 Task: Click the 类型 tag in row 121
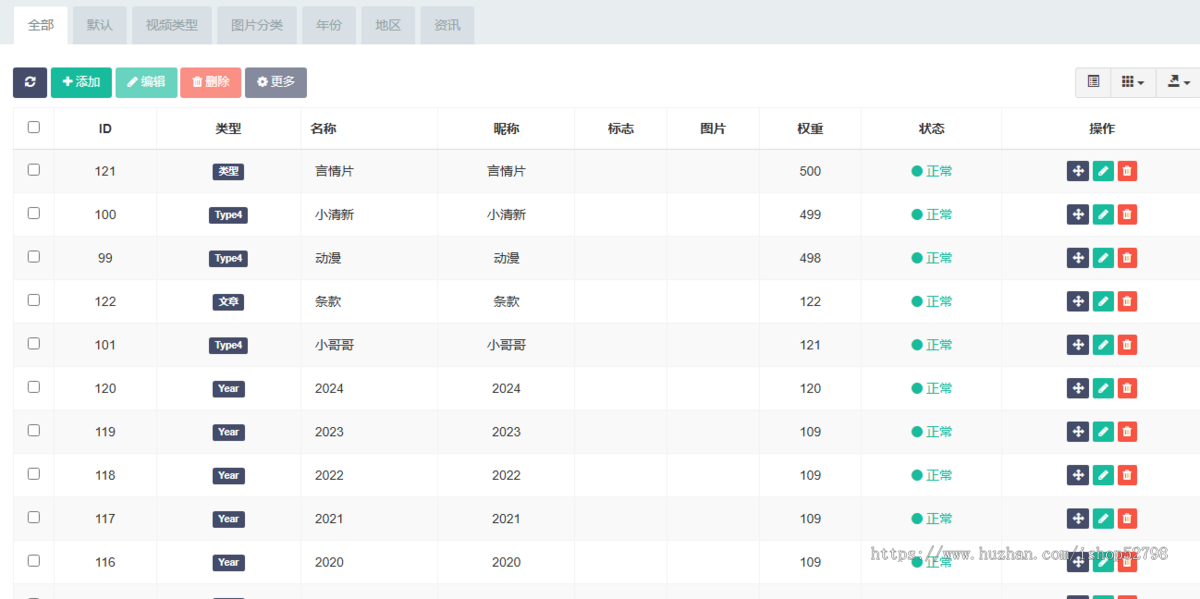pyautogui.click(x=228, y=171)
